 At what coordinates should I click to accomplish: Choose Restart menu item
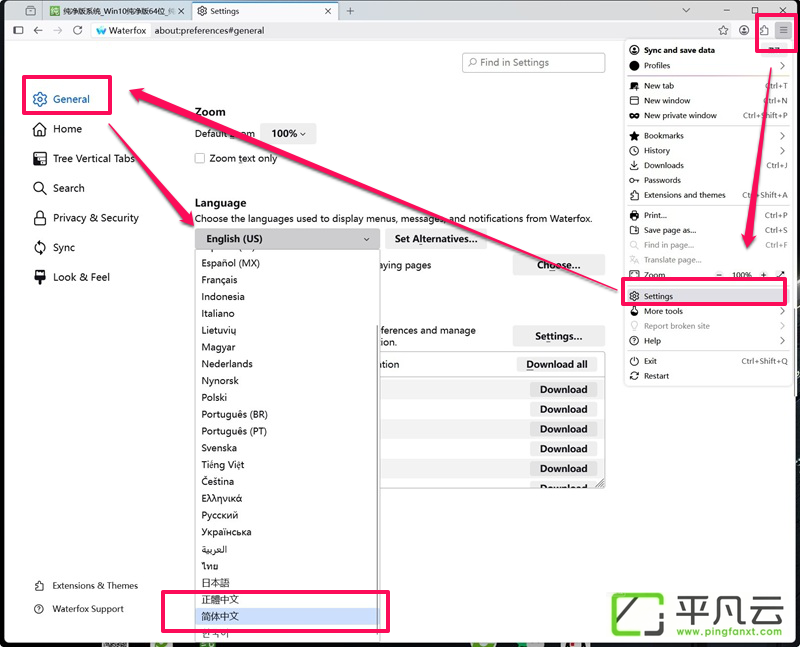point(708,376)
